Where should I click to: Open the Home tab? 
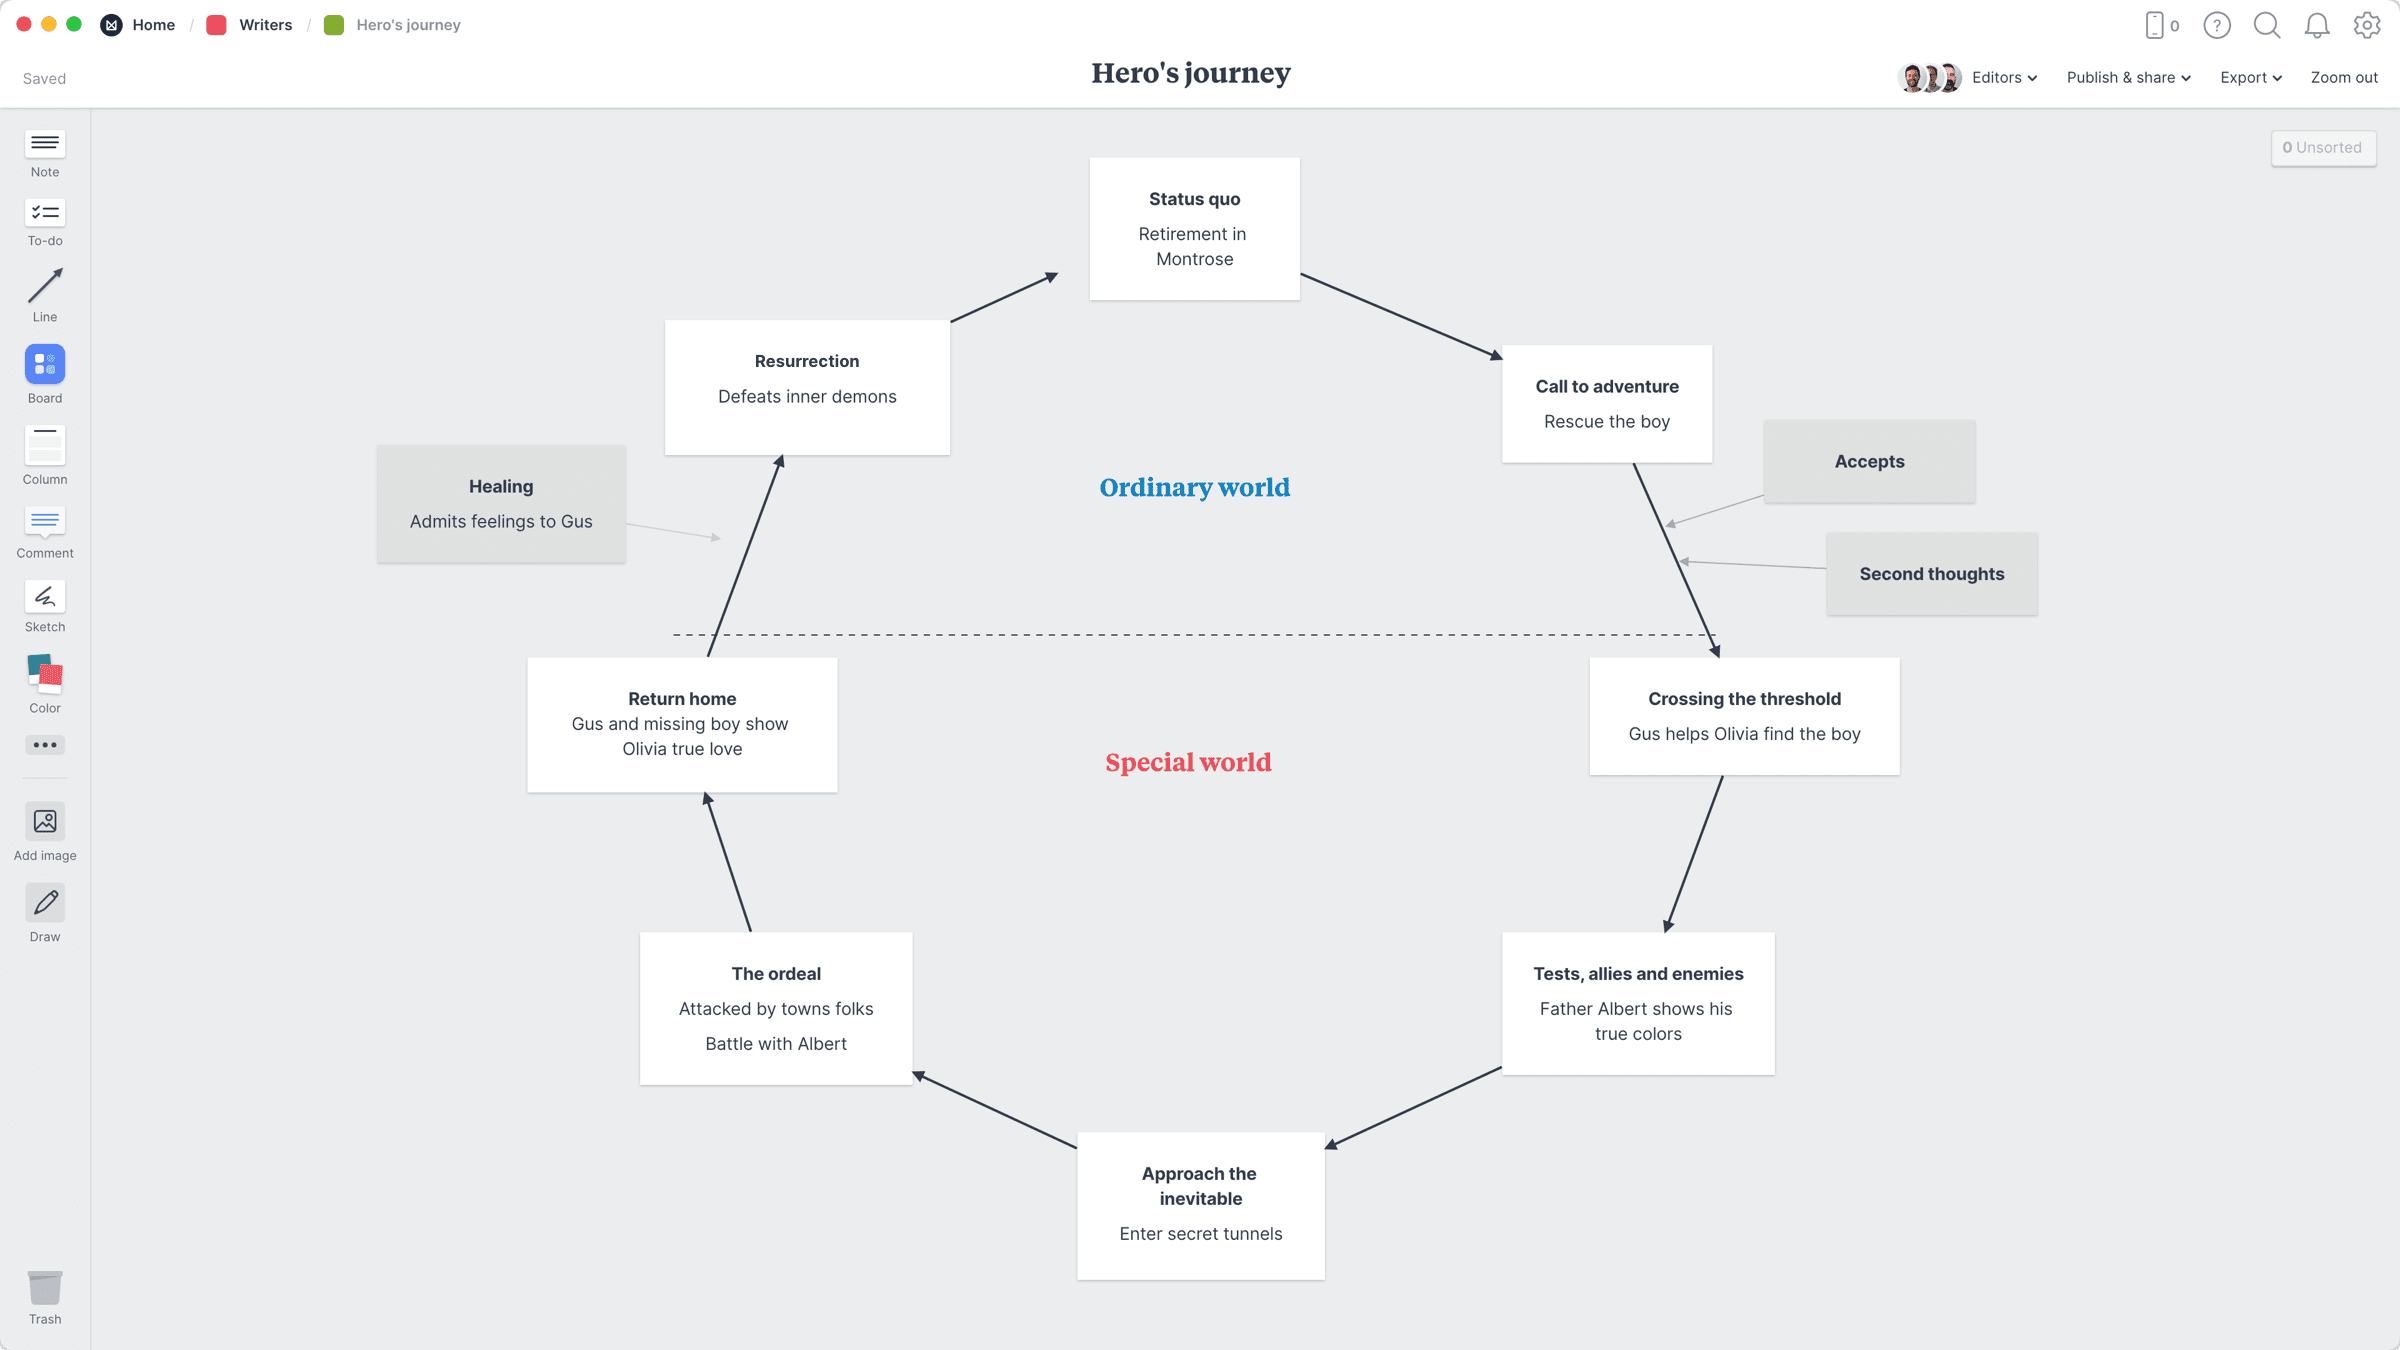point(152,25)
